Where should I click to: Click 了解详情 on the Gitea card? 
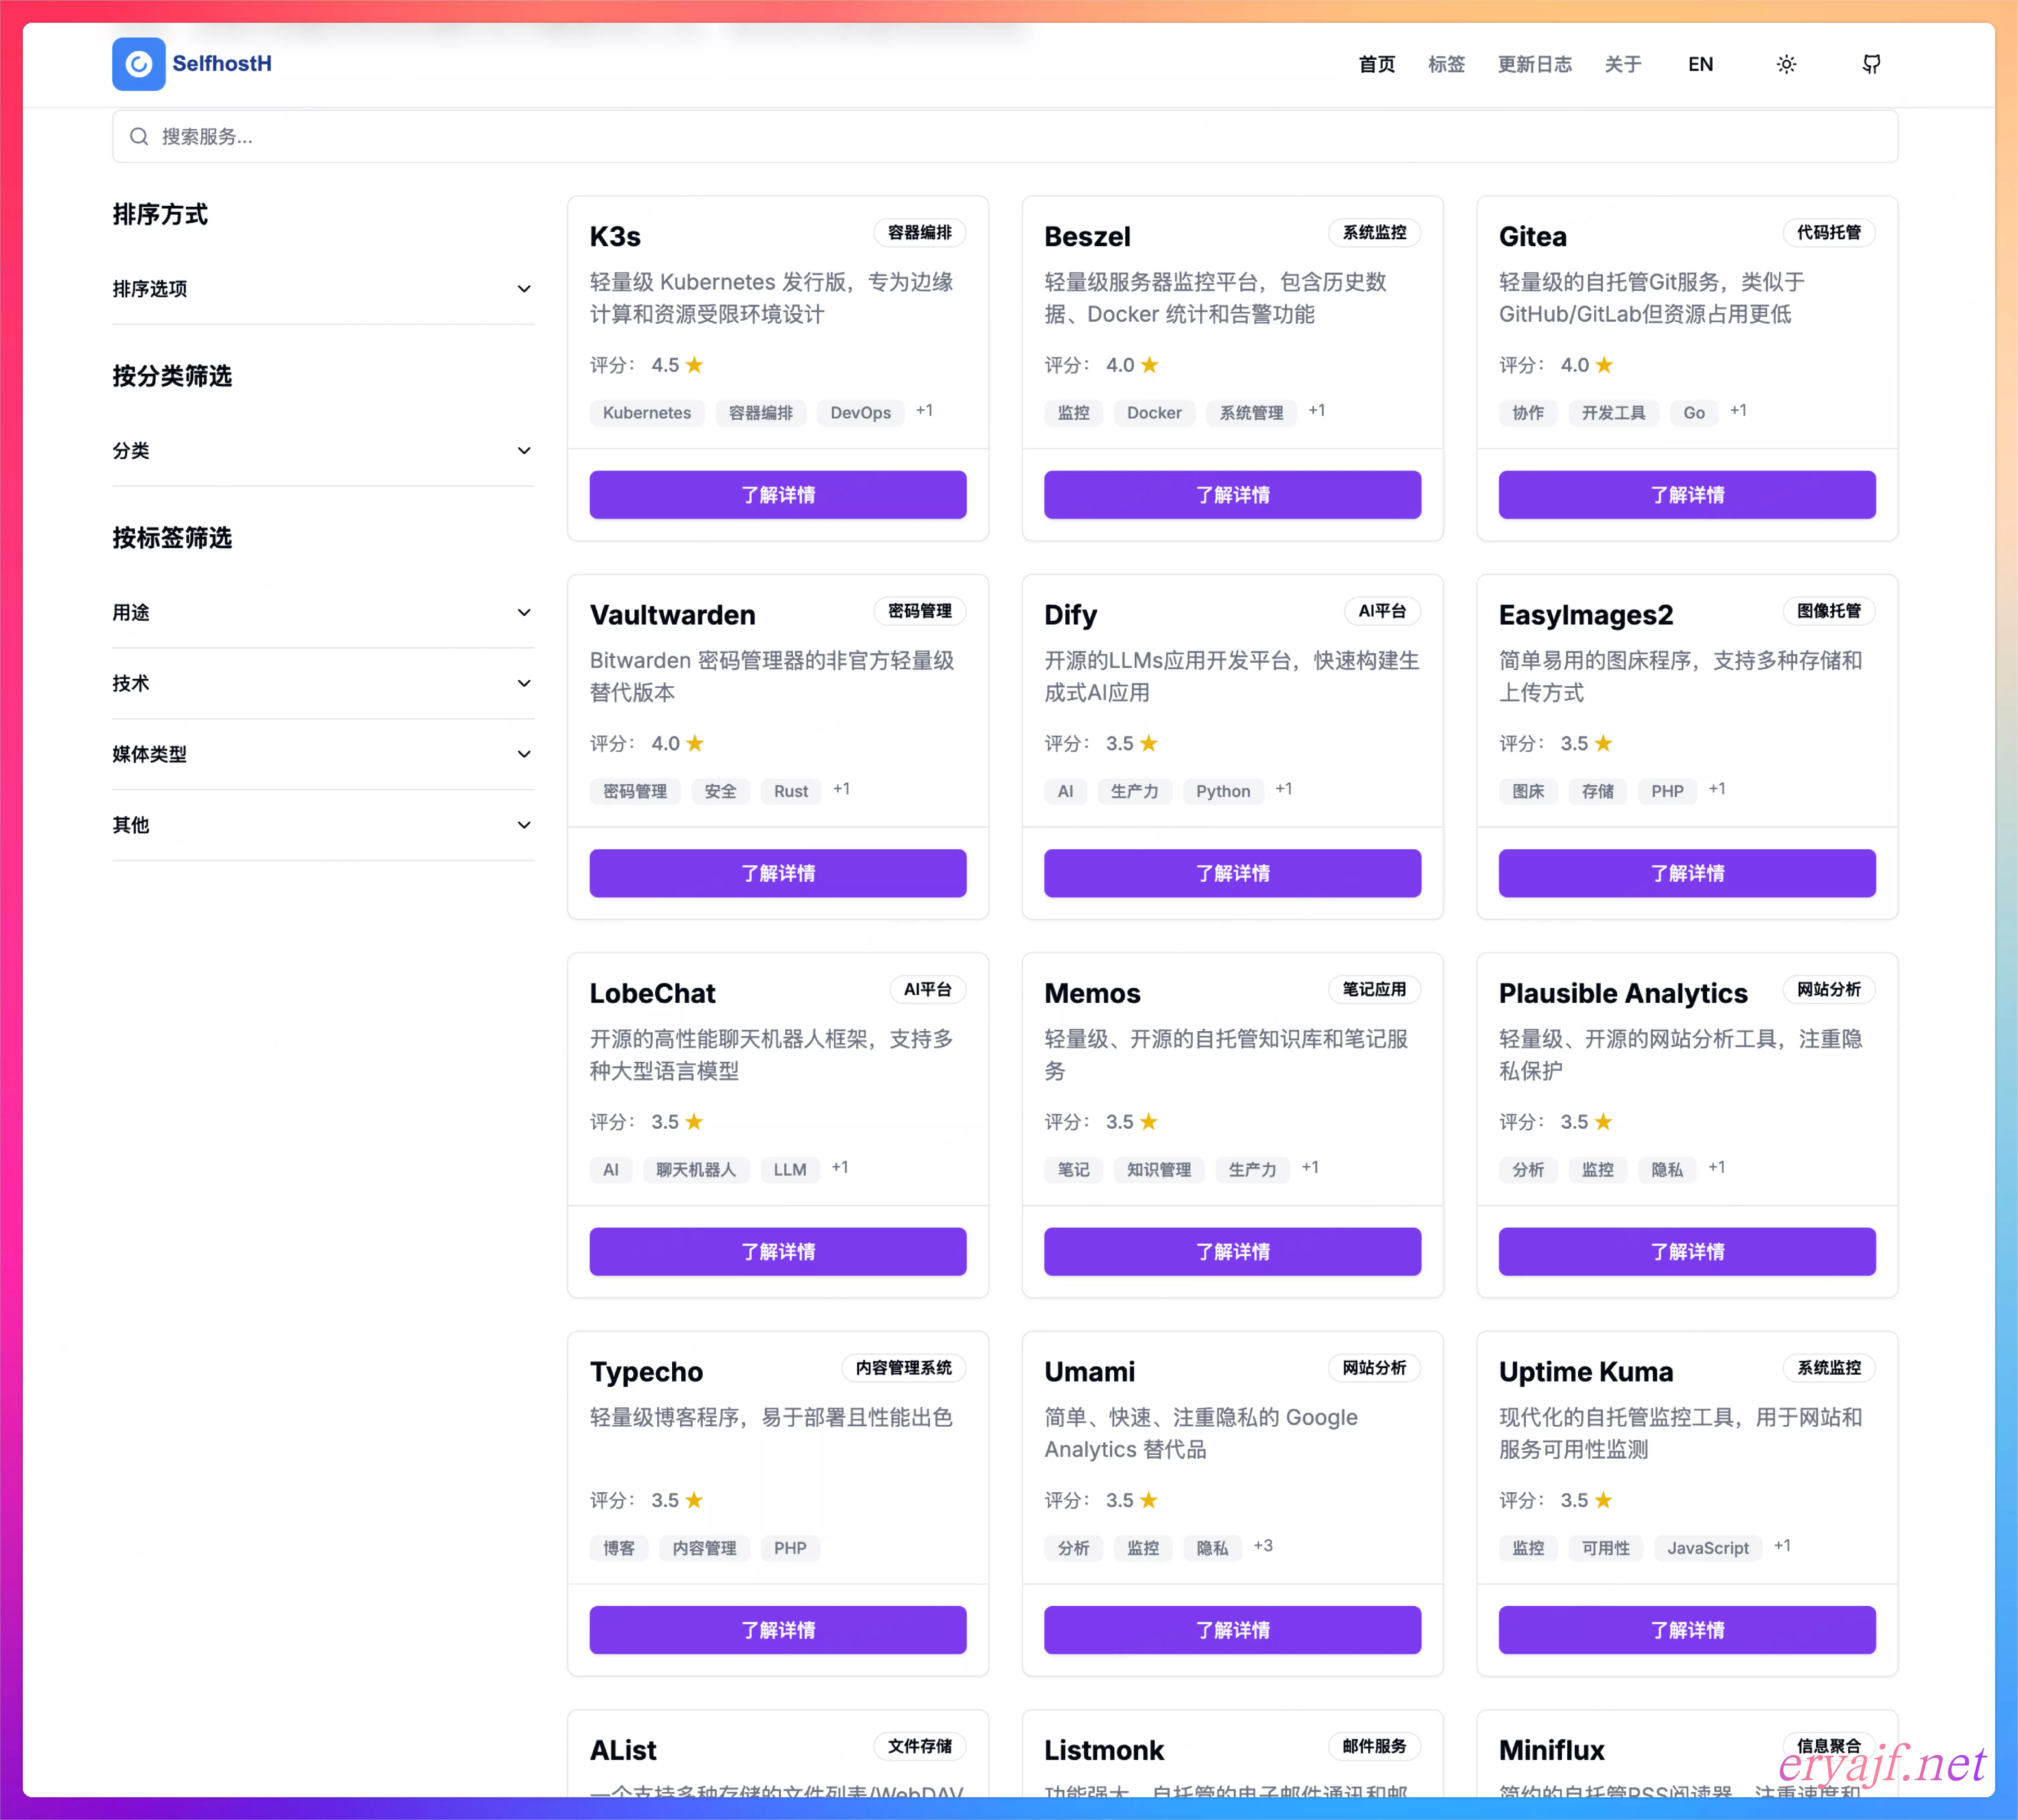[x=1687, y=495]
